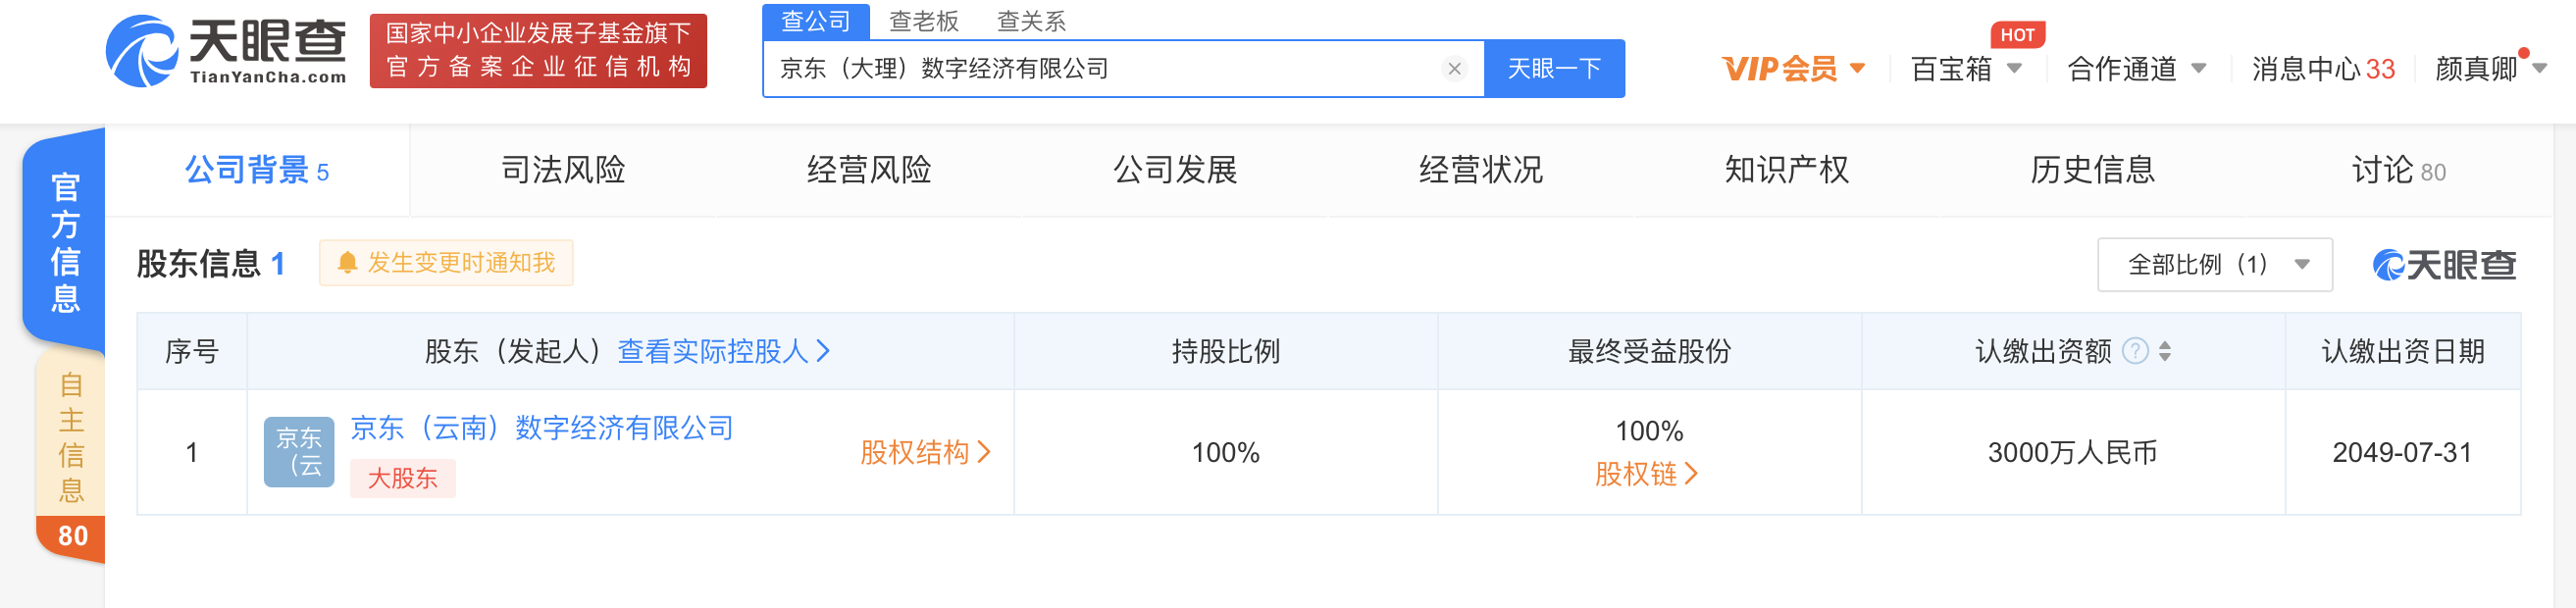Expand the VIP member dropdown
This screenshot has height=608, width=2576.
point(1793,69)
